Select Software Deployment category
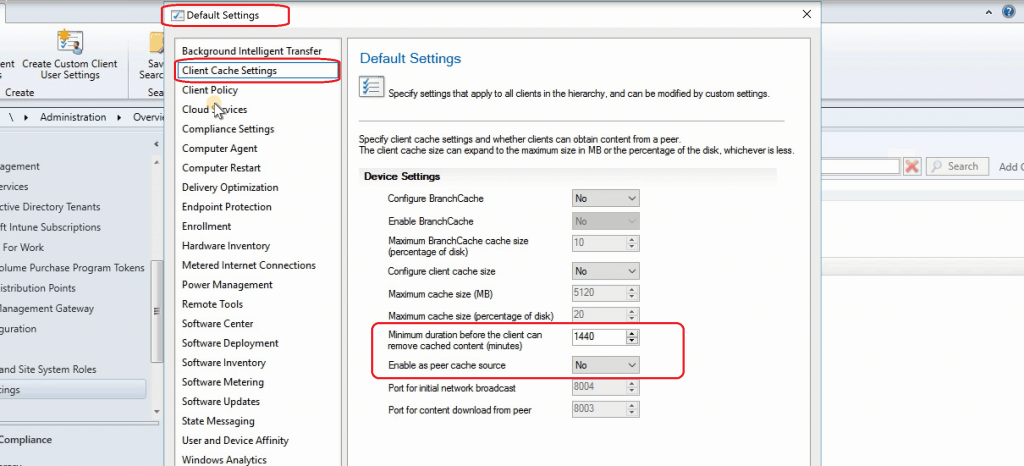Screen dimensions: 1024x466 tap(230, 343)
